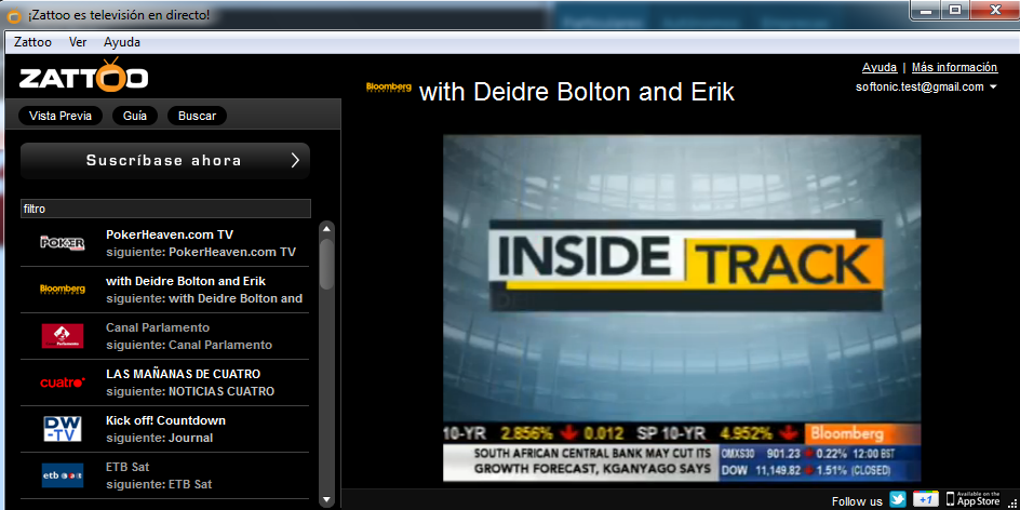
Task: Switch to Vista Previa tab
Action: pos(60,116)
